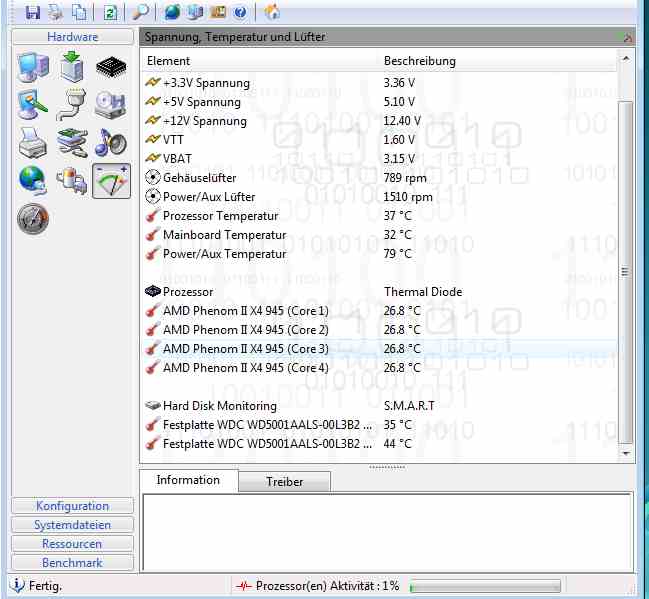This screenshot has width=649, height=599.
Task: Open the Ressourcen category
Action: pyautogui.click(x=72, y=544)
